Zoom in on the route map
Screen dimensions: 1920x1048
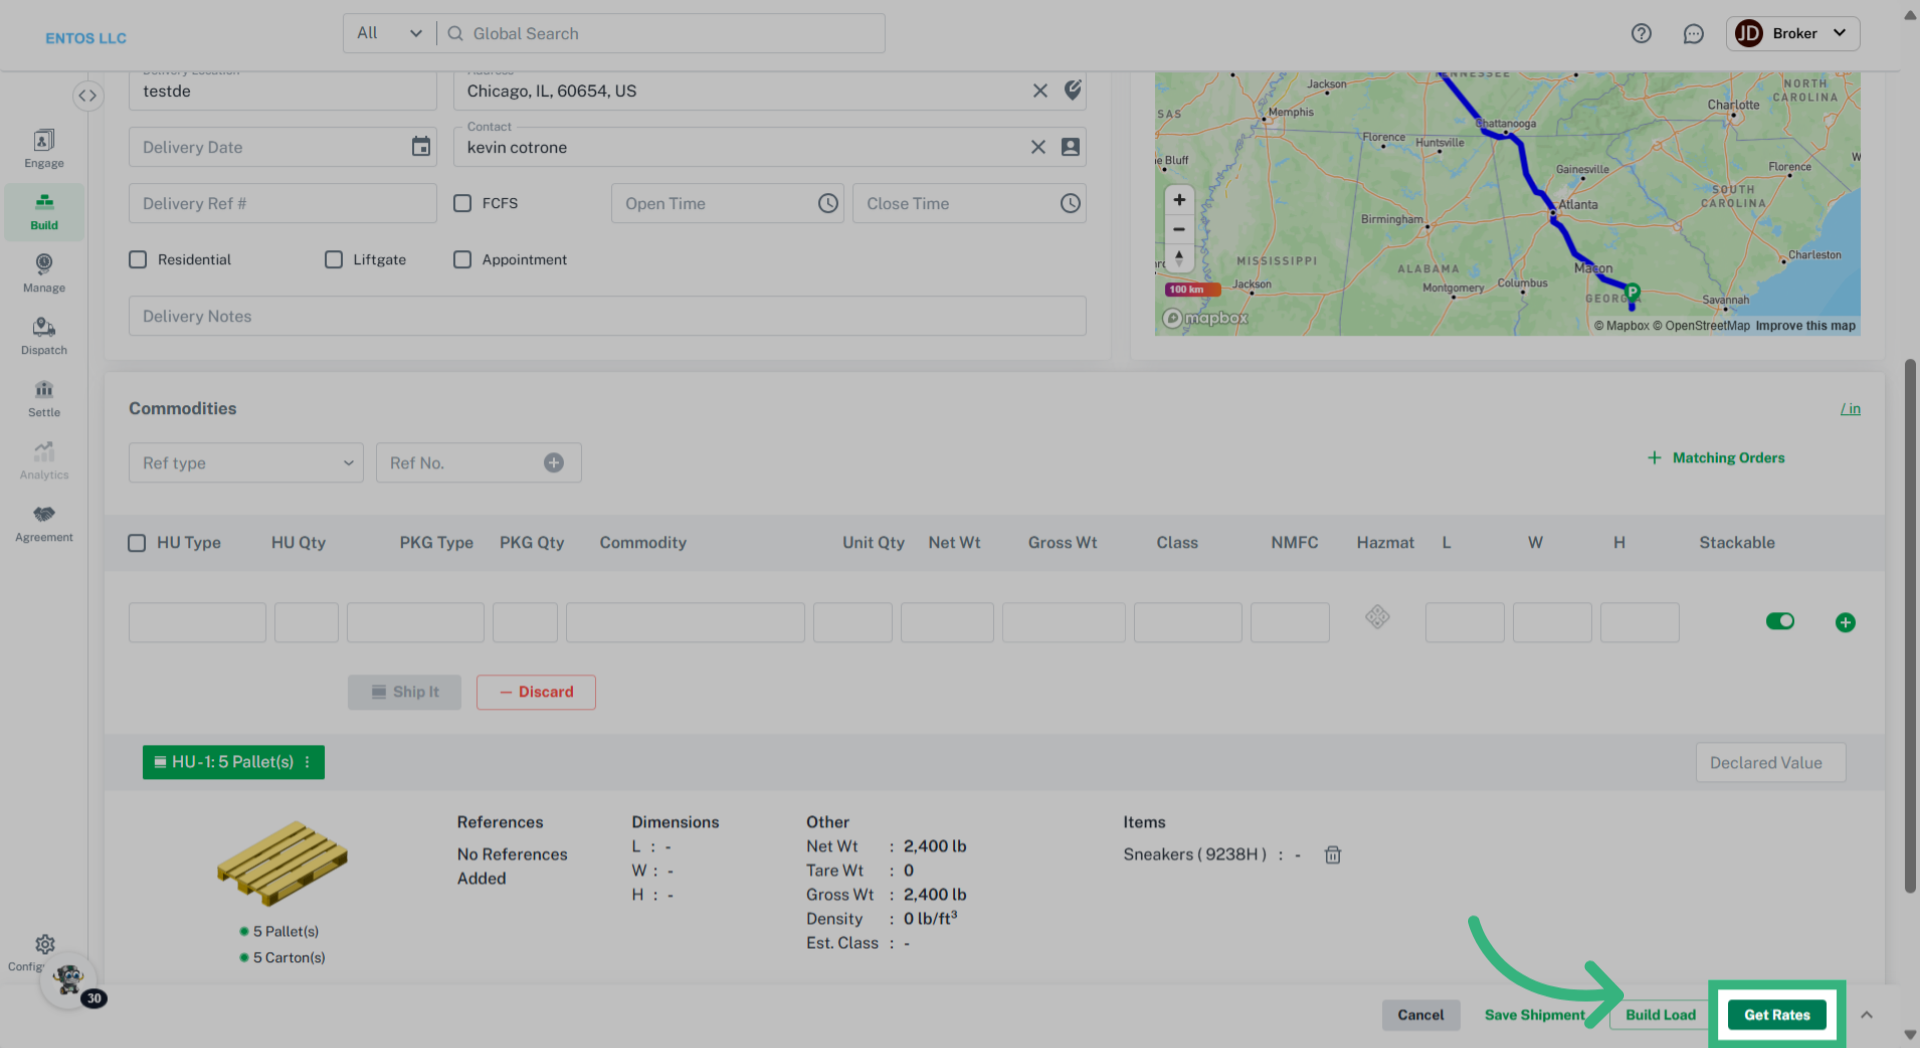click(1179, 200)
